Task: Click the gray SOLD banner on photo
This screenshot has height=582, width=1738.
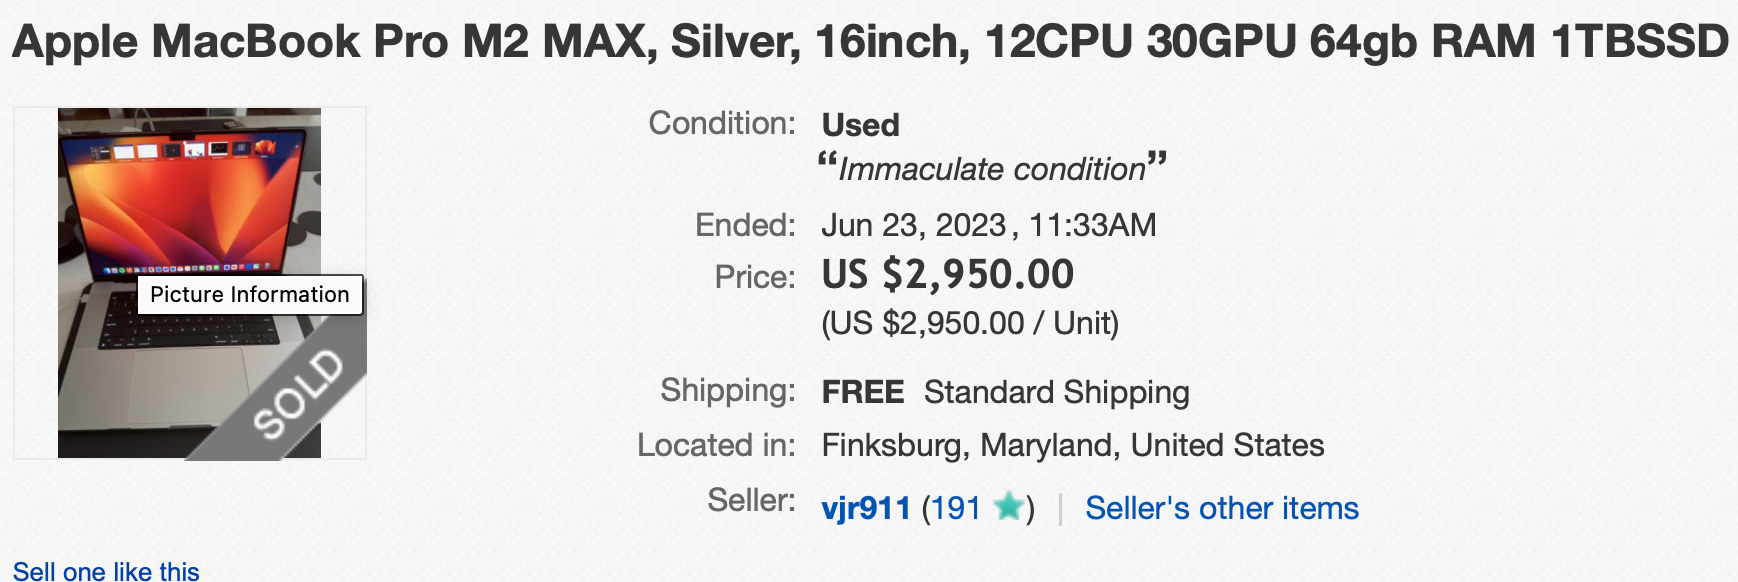Action: click(297, 395)
